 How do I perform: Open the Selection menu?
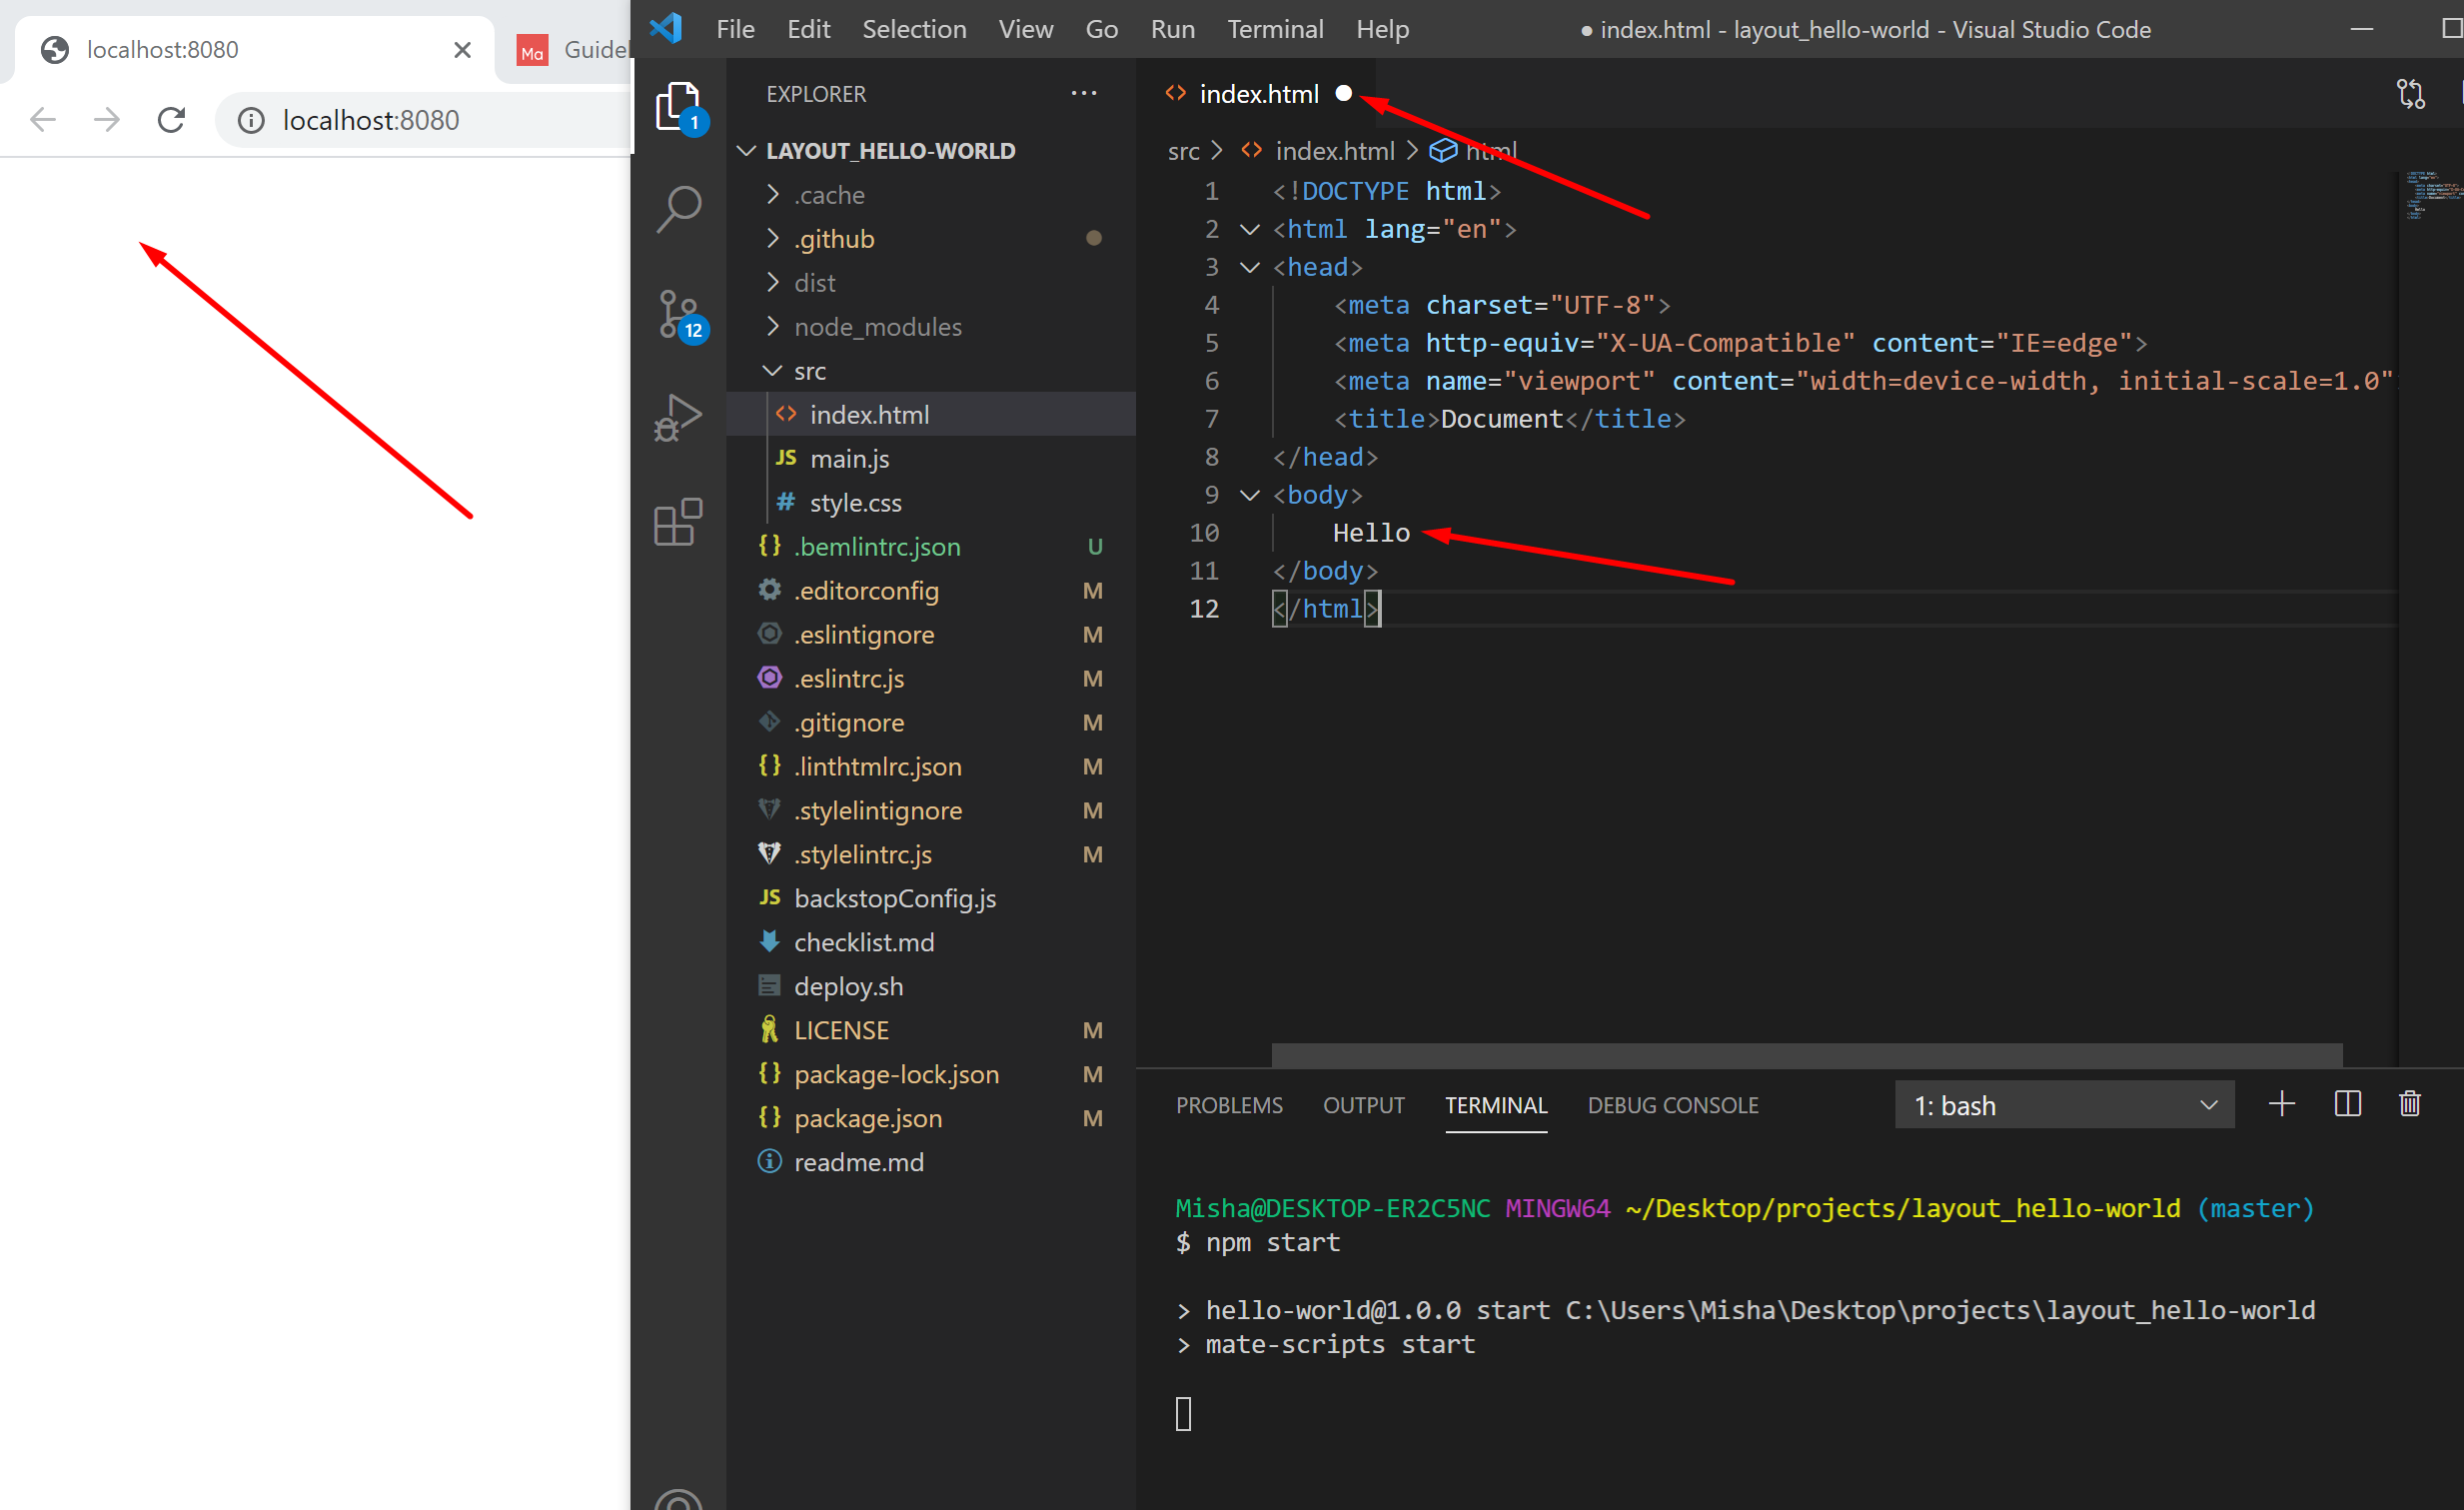click(914, 29)
